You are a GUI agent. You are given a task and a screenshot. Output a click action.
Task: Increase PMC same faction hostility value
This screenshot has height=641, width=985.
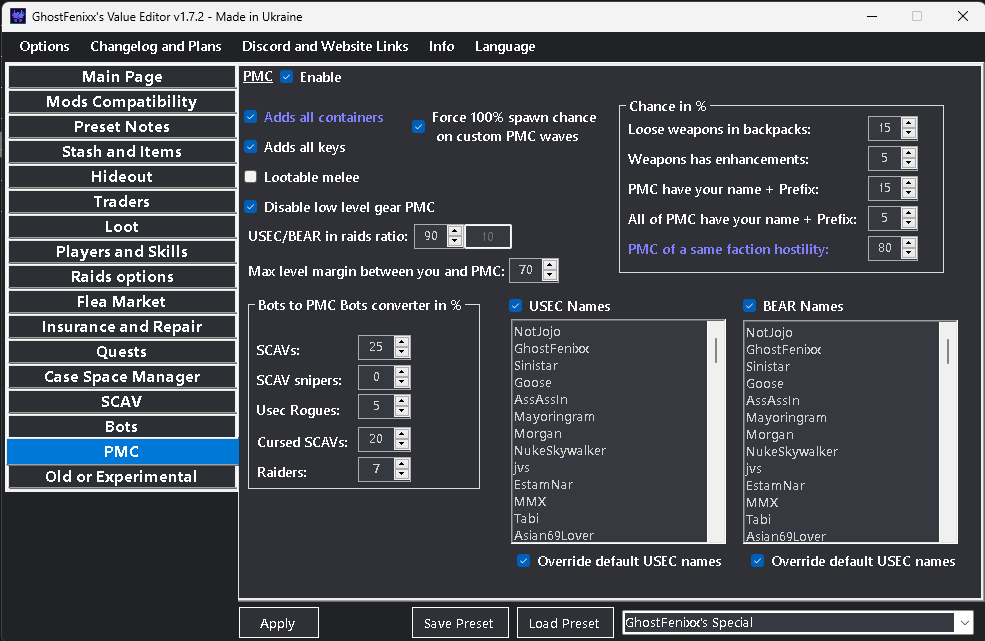908,243
